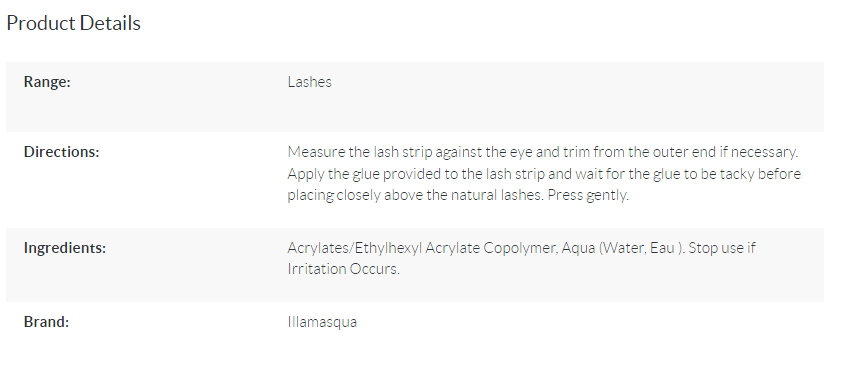853x366 pixels.
Task: Select the Ingredients: label
Action: pos(65,248)
